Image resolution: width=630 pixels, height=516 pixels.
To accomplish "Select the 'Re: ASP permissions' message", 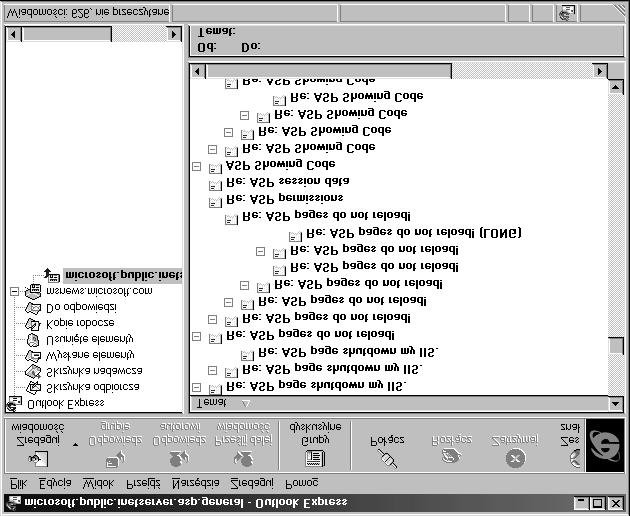I will pos(284,199).
